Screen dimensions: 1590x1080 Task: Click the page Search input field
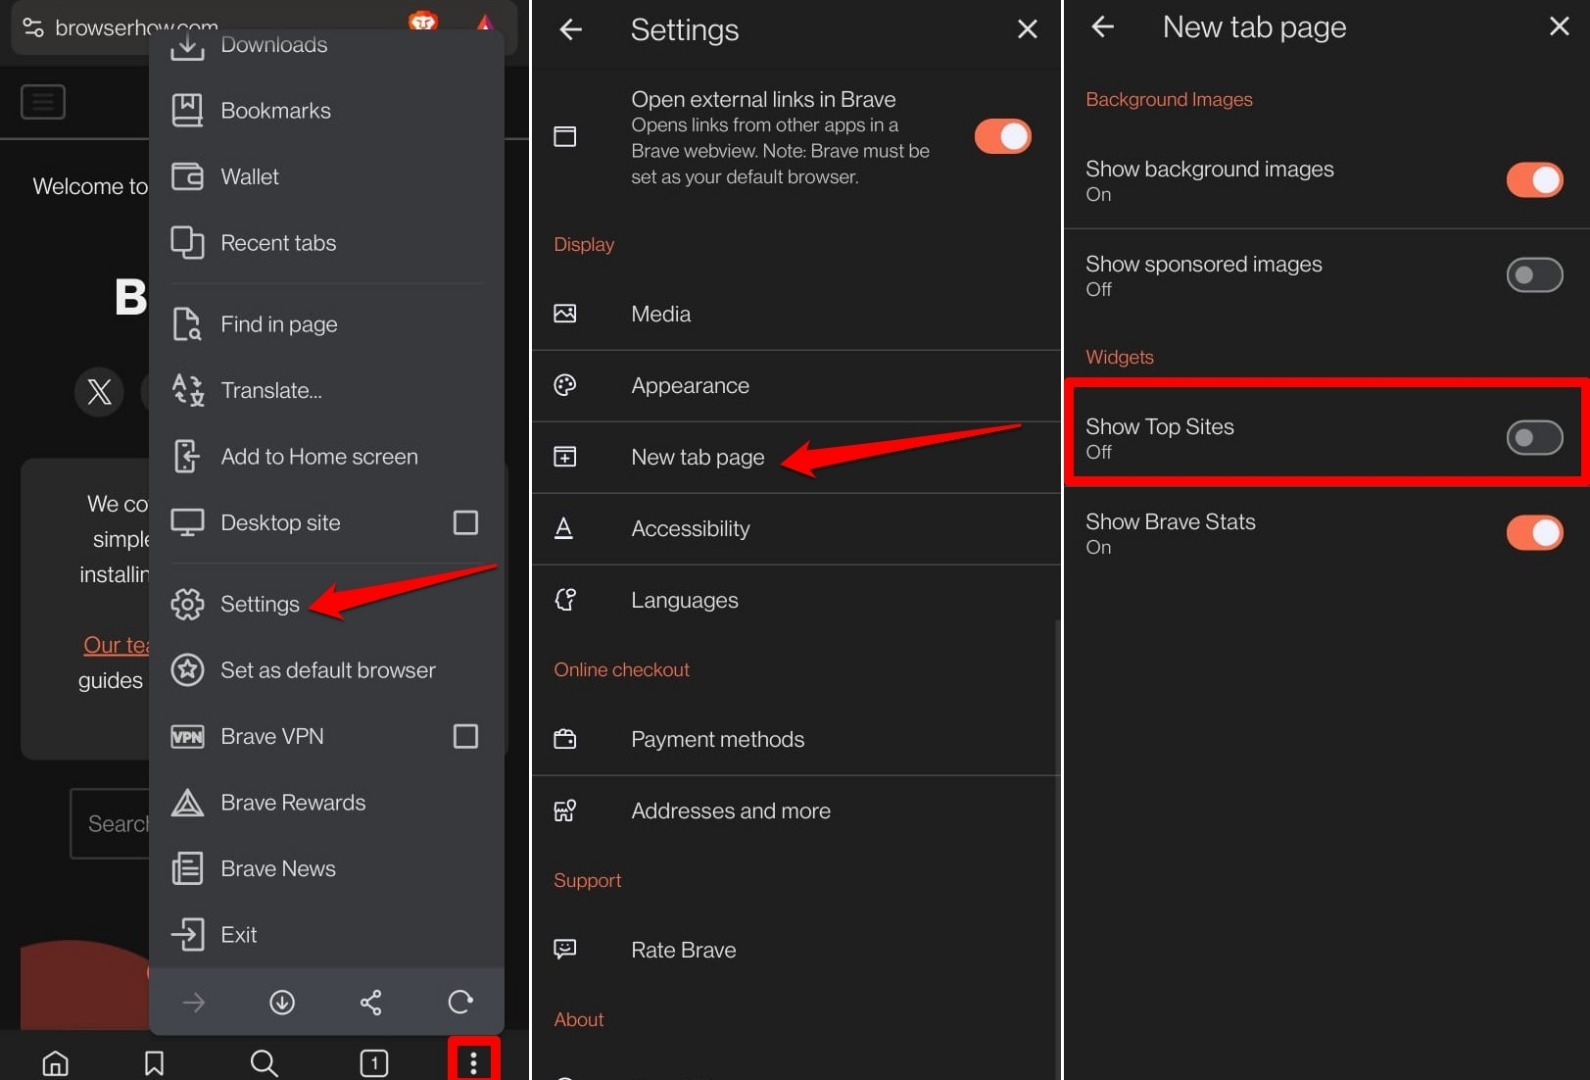[110, 823]
